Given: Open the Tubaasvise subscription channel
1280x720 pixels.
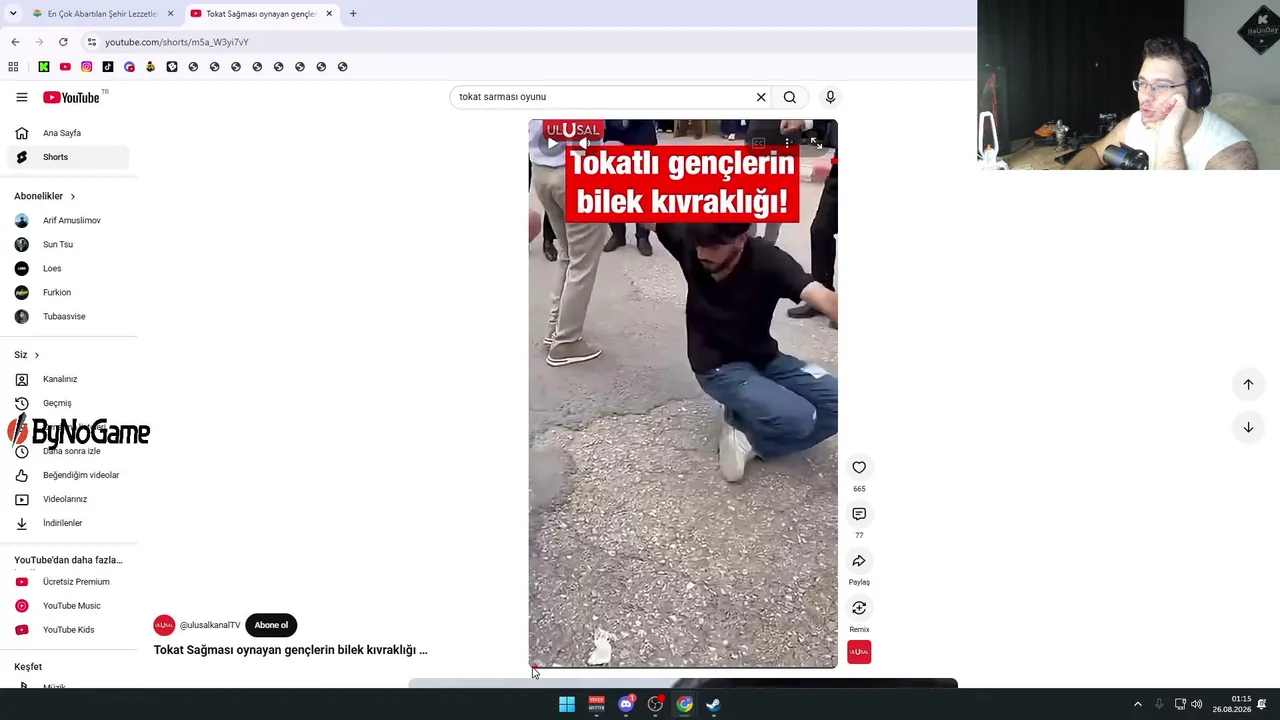Looking at the screenshot, I should click(69, 316).
